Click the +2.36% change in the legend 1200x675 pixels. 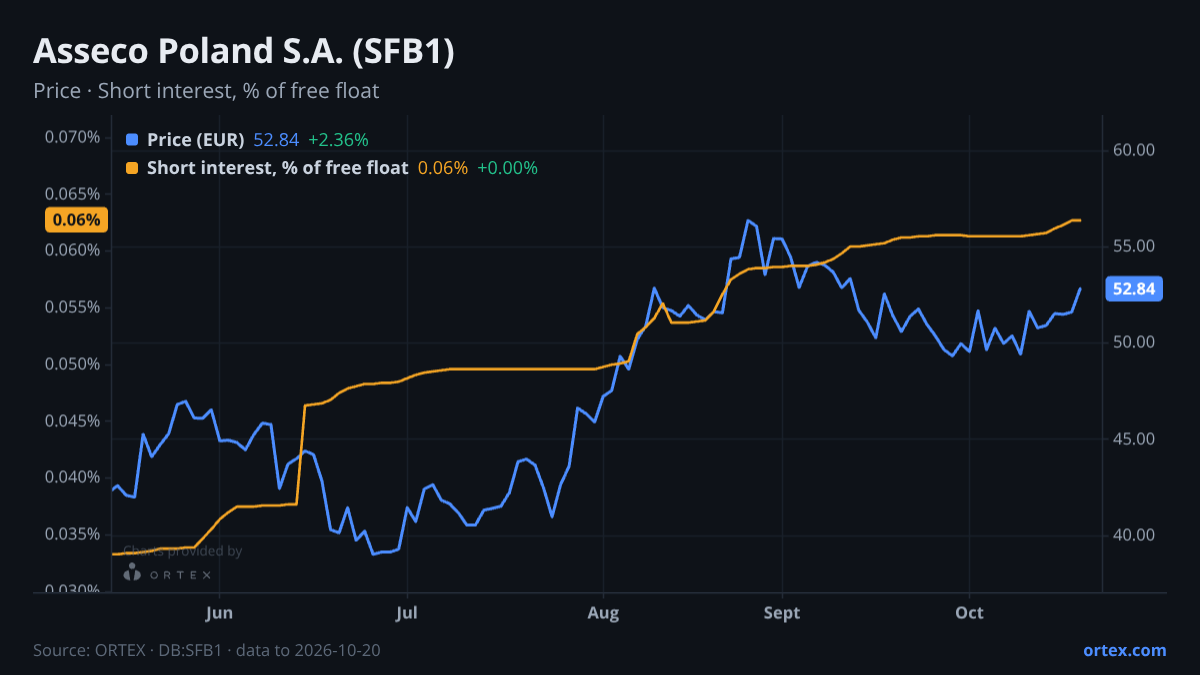pyautogui.click(x=338, y=140)
